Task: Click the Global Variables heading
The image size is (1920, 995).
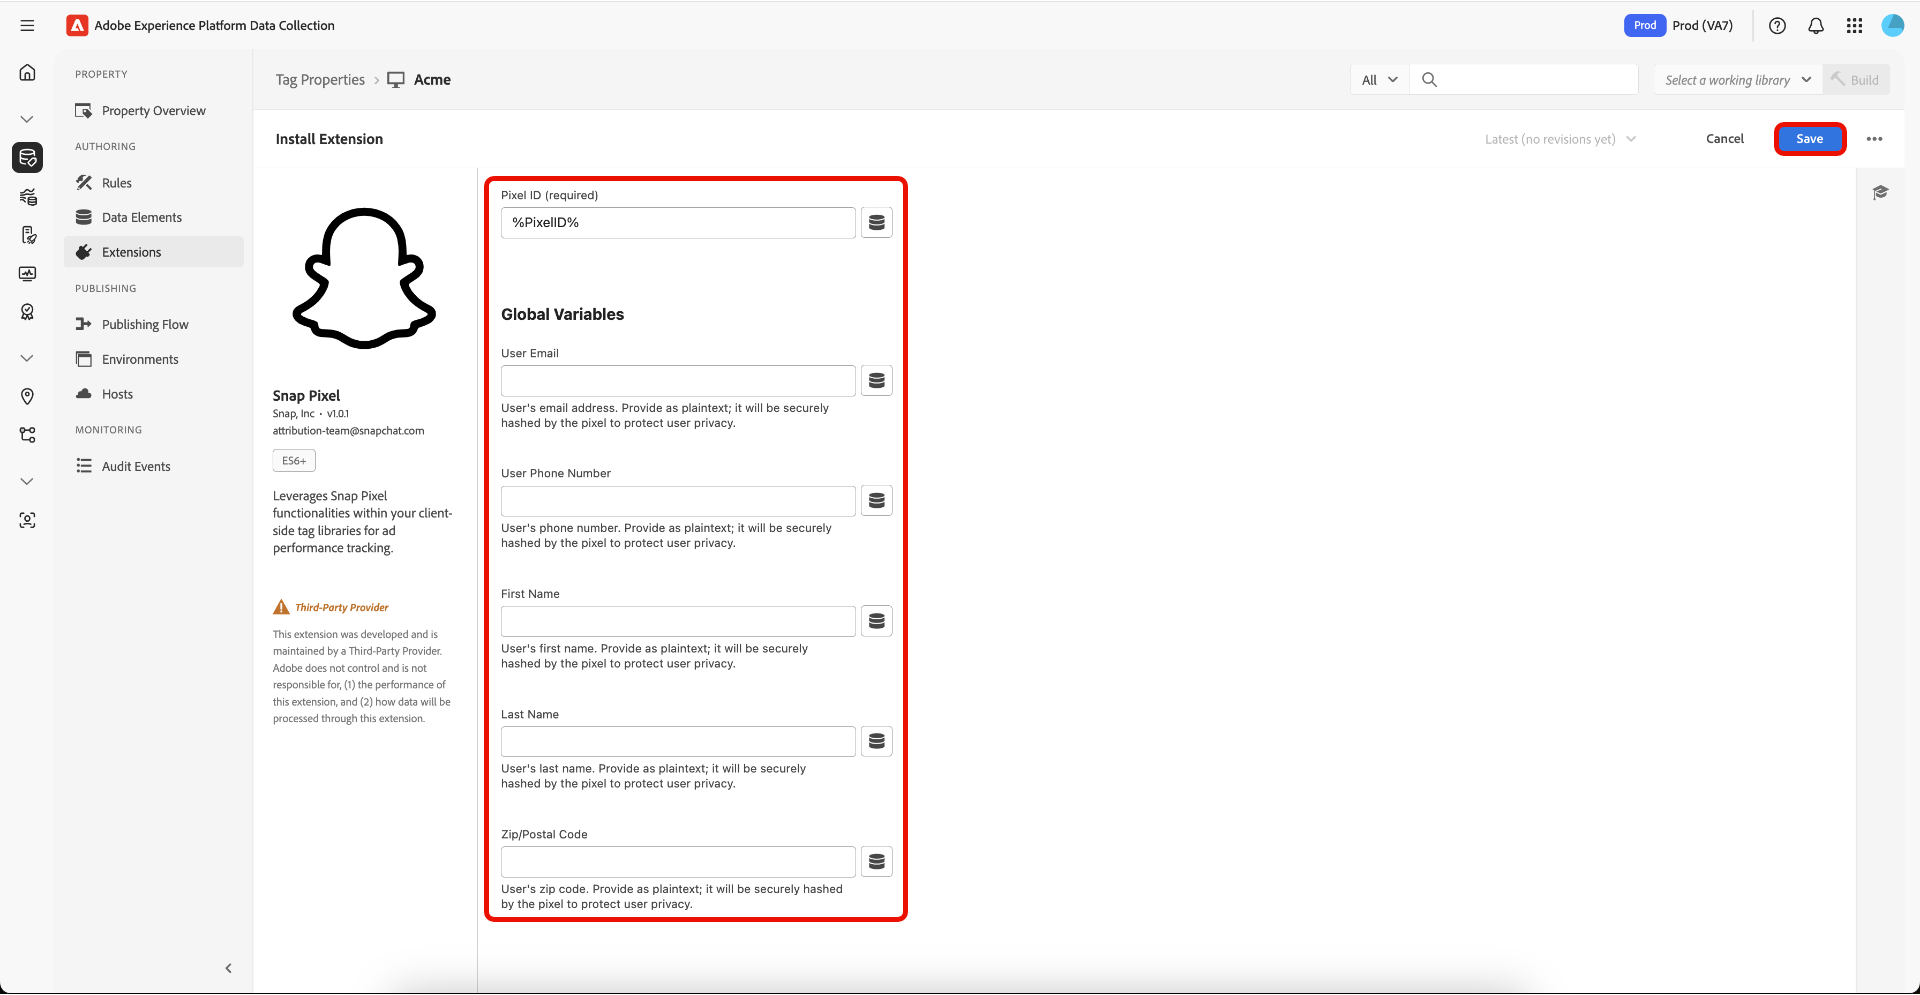Action: click(562, 315)
